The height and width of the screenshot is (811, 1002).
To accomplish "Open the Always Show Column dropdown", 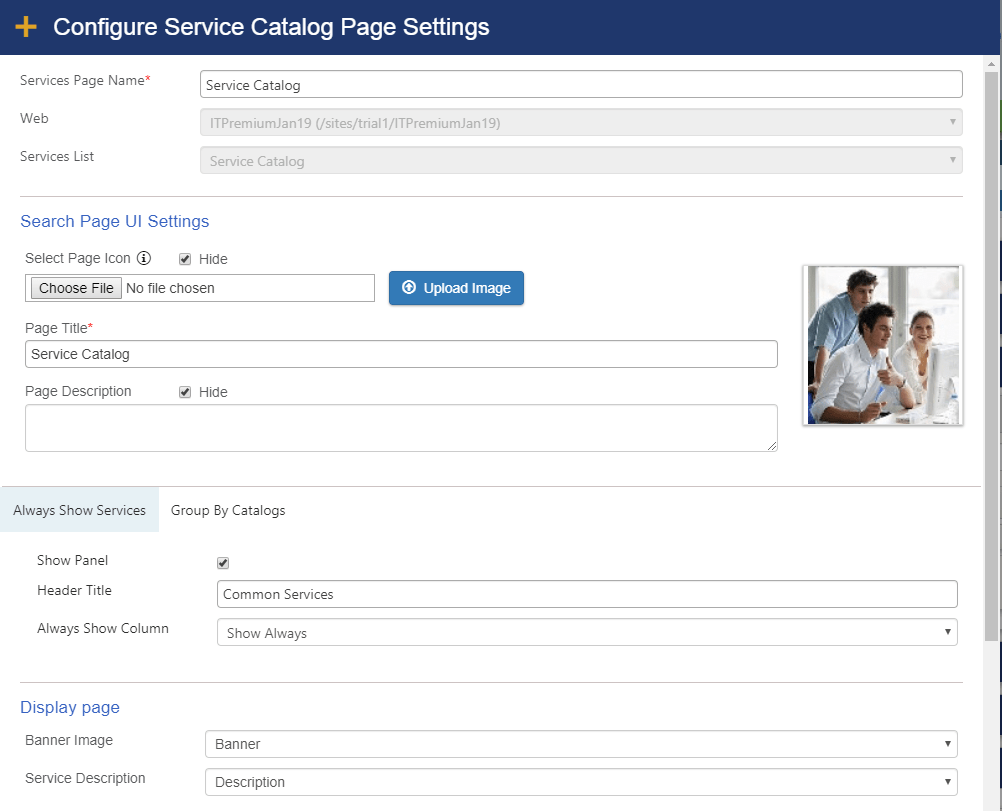I will [587, 633].
